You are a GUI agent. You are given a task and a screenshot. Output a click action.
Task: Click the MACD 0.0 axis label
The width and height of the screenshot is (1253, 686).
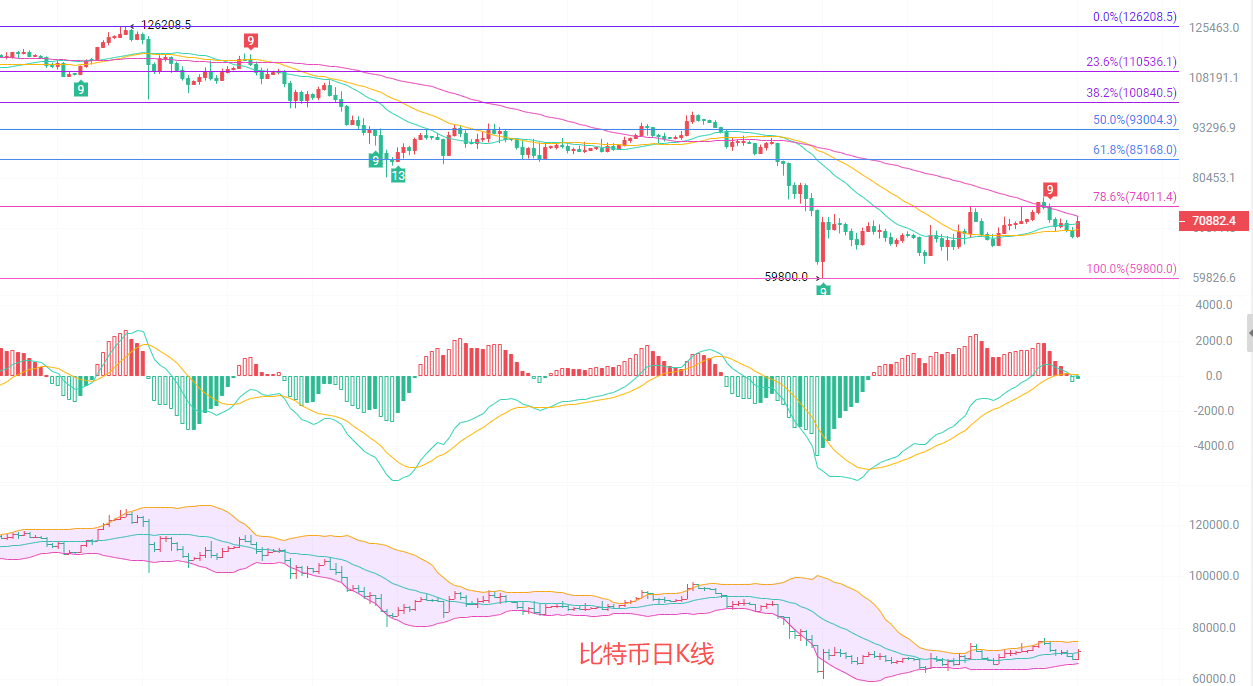(1213, 376)
